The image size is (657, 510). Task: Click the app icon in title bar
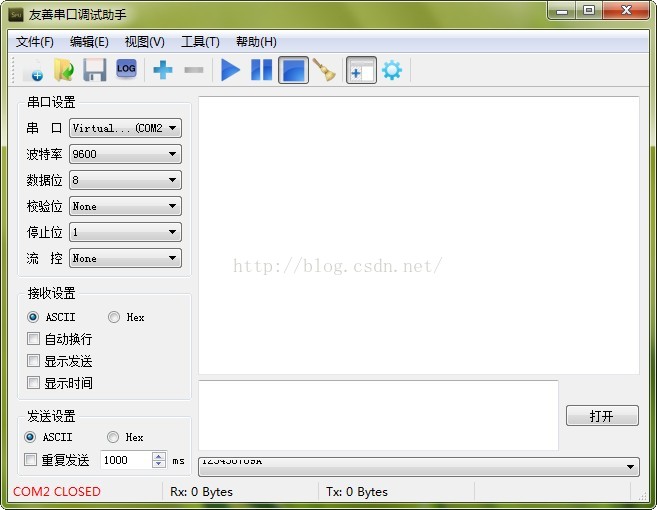(16, 15)
